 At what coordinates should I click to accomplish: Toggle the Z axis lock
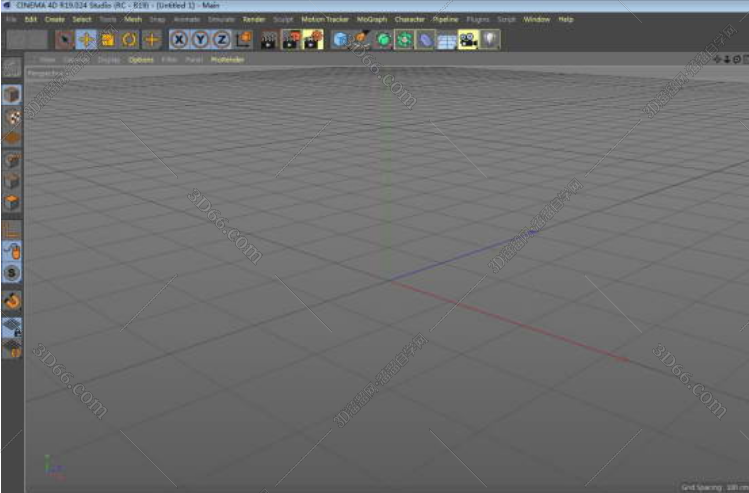tap(221, 40)
